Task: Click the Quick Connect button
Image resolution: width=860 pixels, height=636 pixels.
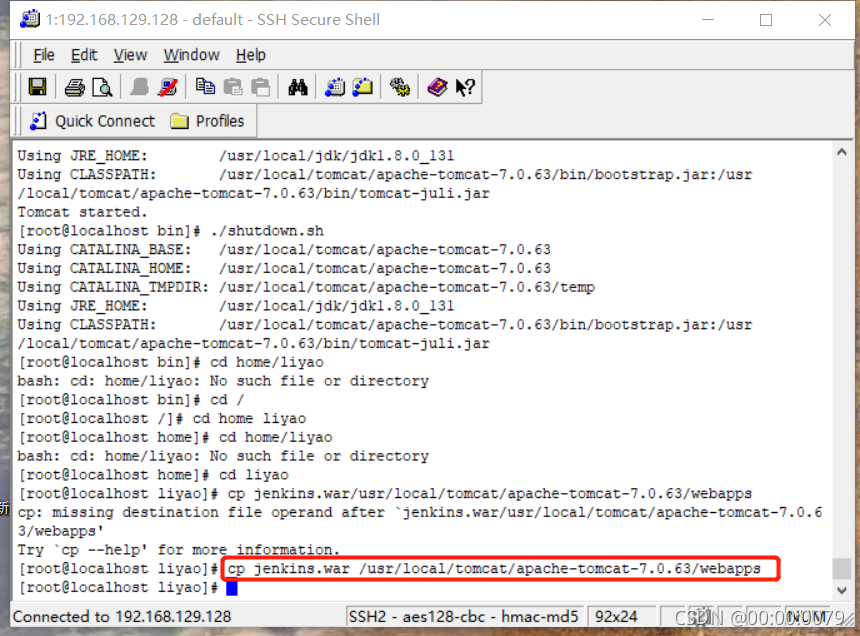Action: pos(92,121)
